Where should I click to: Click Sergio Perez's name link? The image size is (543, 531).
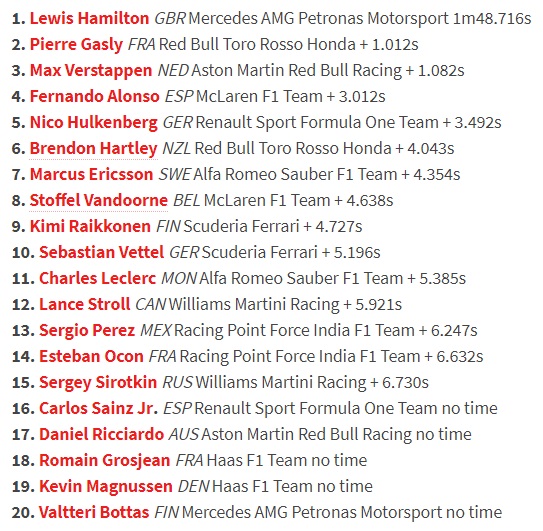(87, 330)
